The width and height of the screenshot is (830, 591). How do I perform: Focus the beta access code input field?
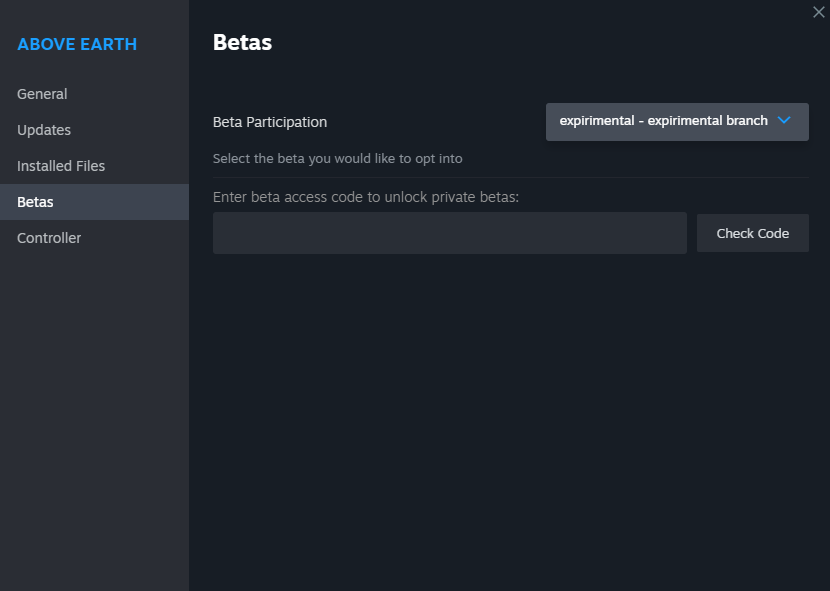449,233
